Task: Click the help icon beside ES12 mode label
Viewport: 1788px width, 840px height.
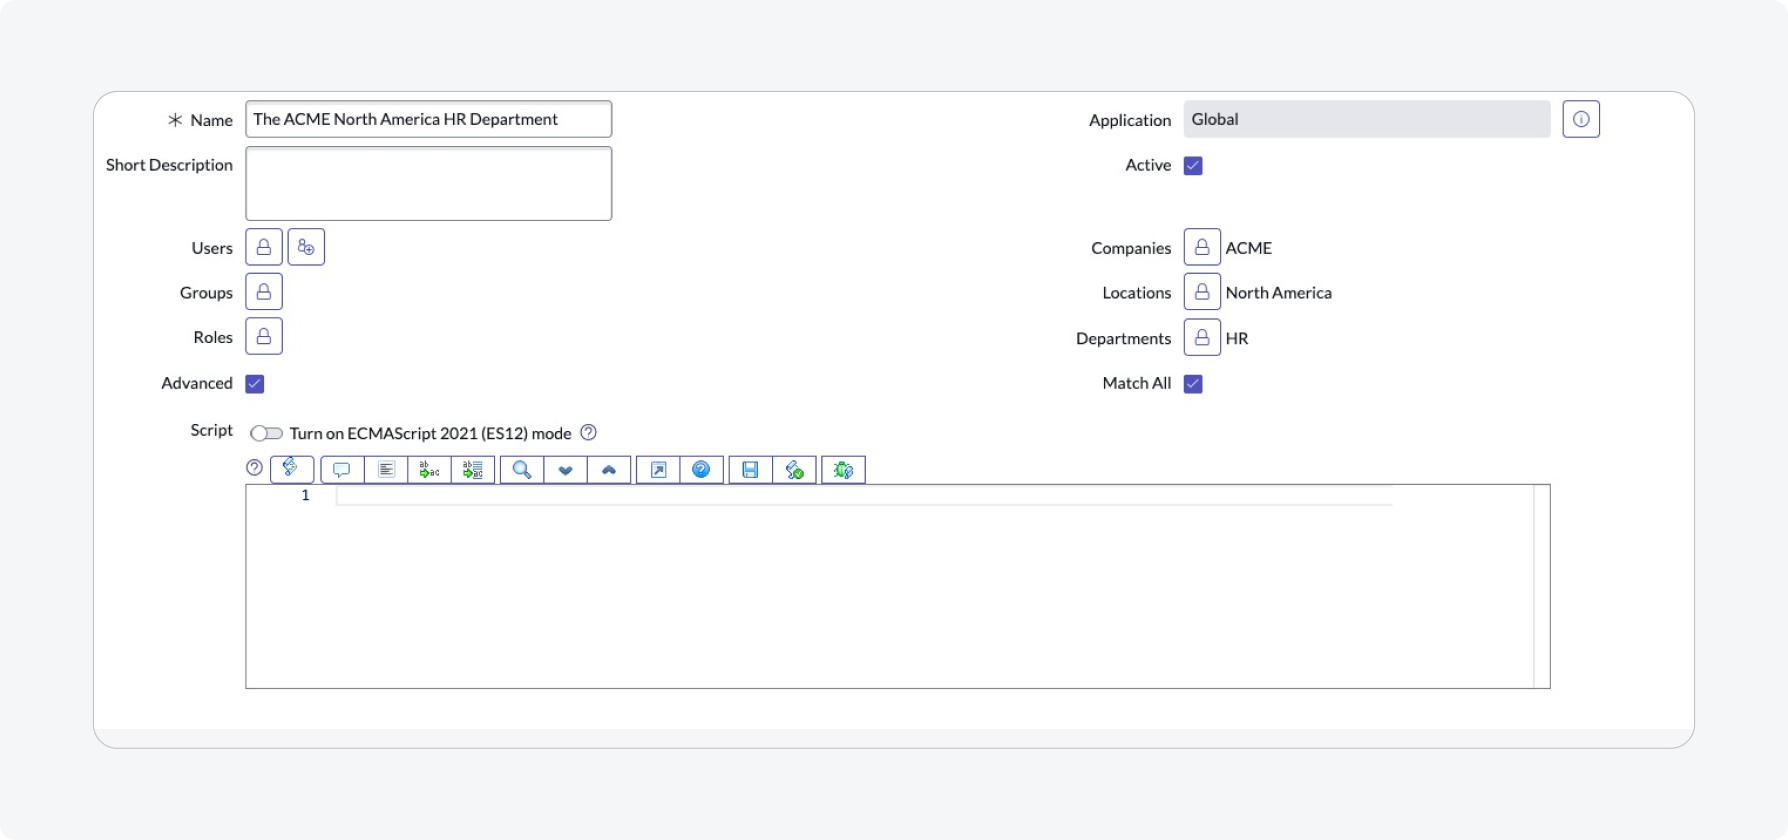Action: click(589, 433)
